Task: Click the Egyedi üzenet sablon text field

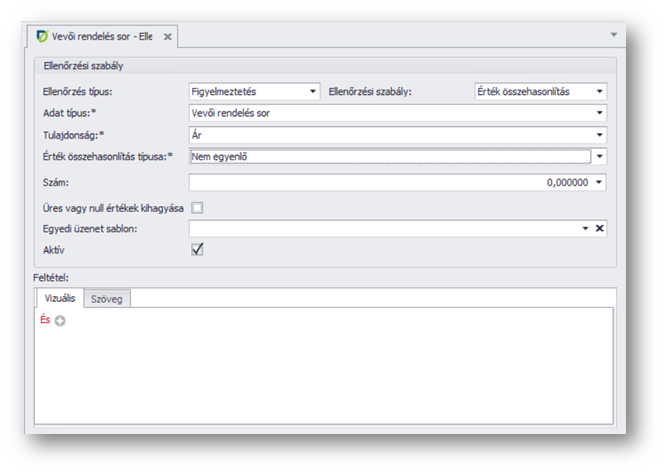Action: [x=382, y=228]
